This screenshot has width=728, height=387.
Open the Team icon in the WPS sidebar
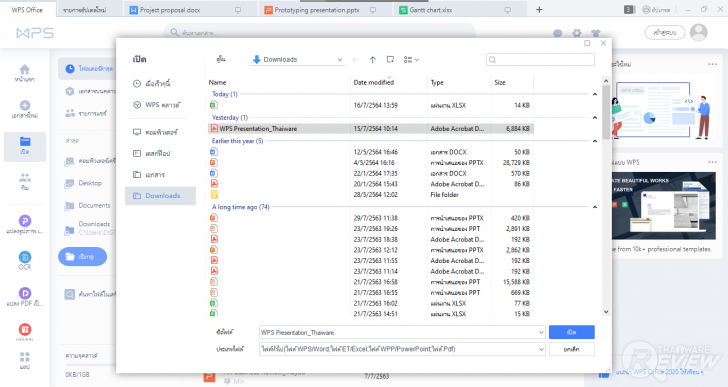coord(25,177)
